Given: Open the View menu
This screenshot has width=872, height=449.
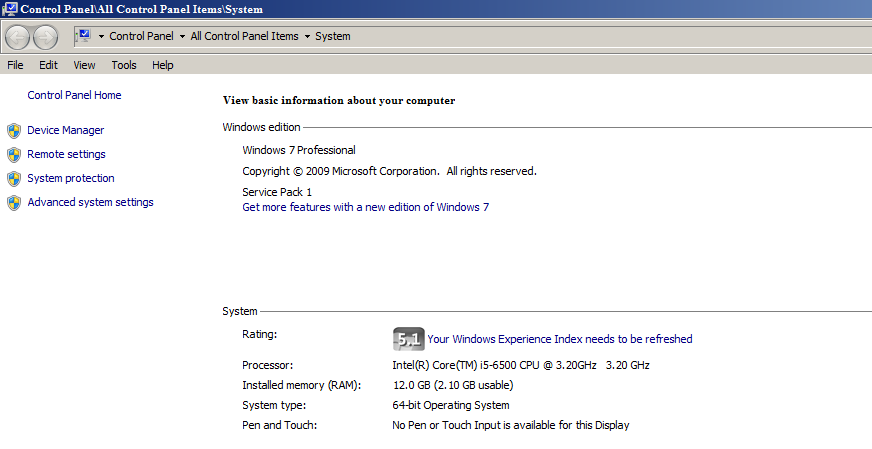Looking at the screenshot, I should 84,65.
